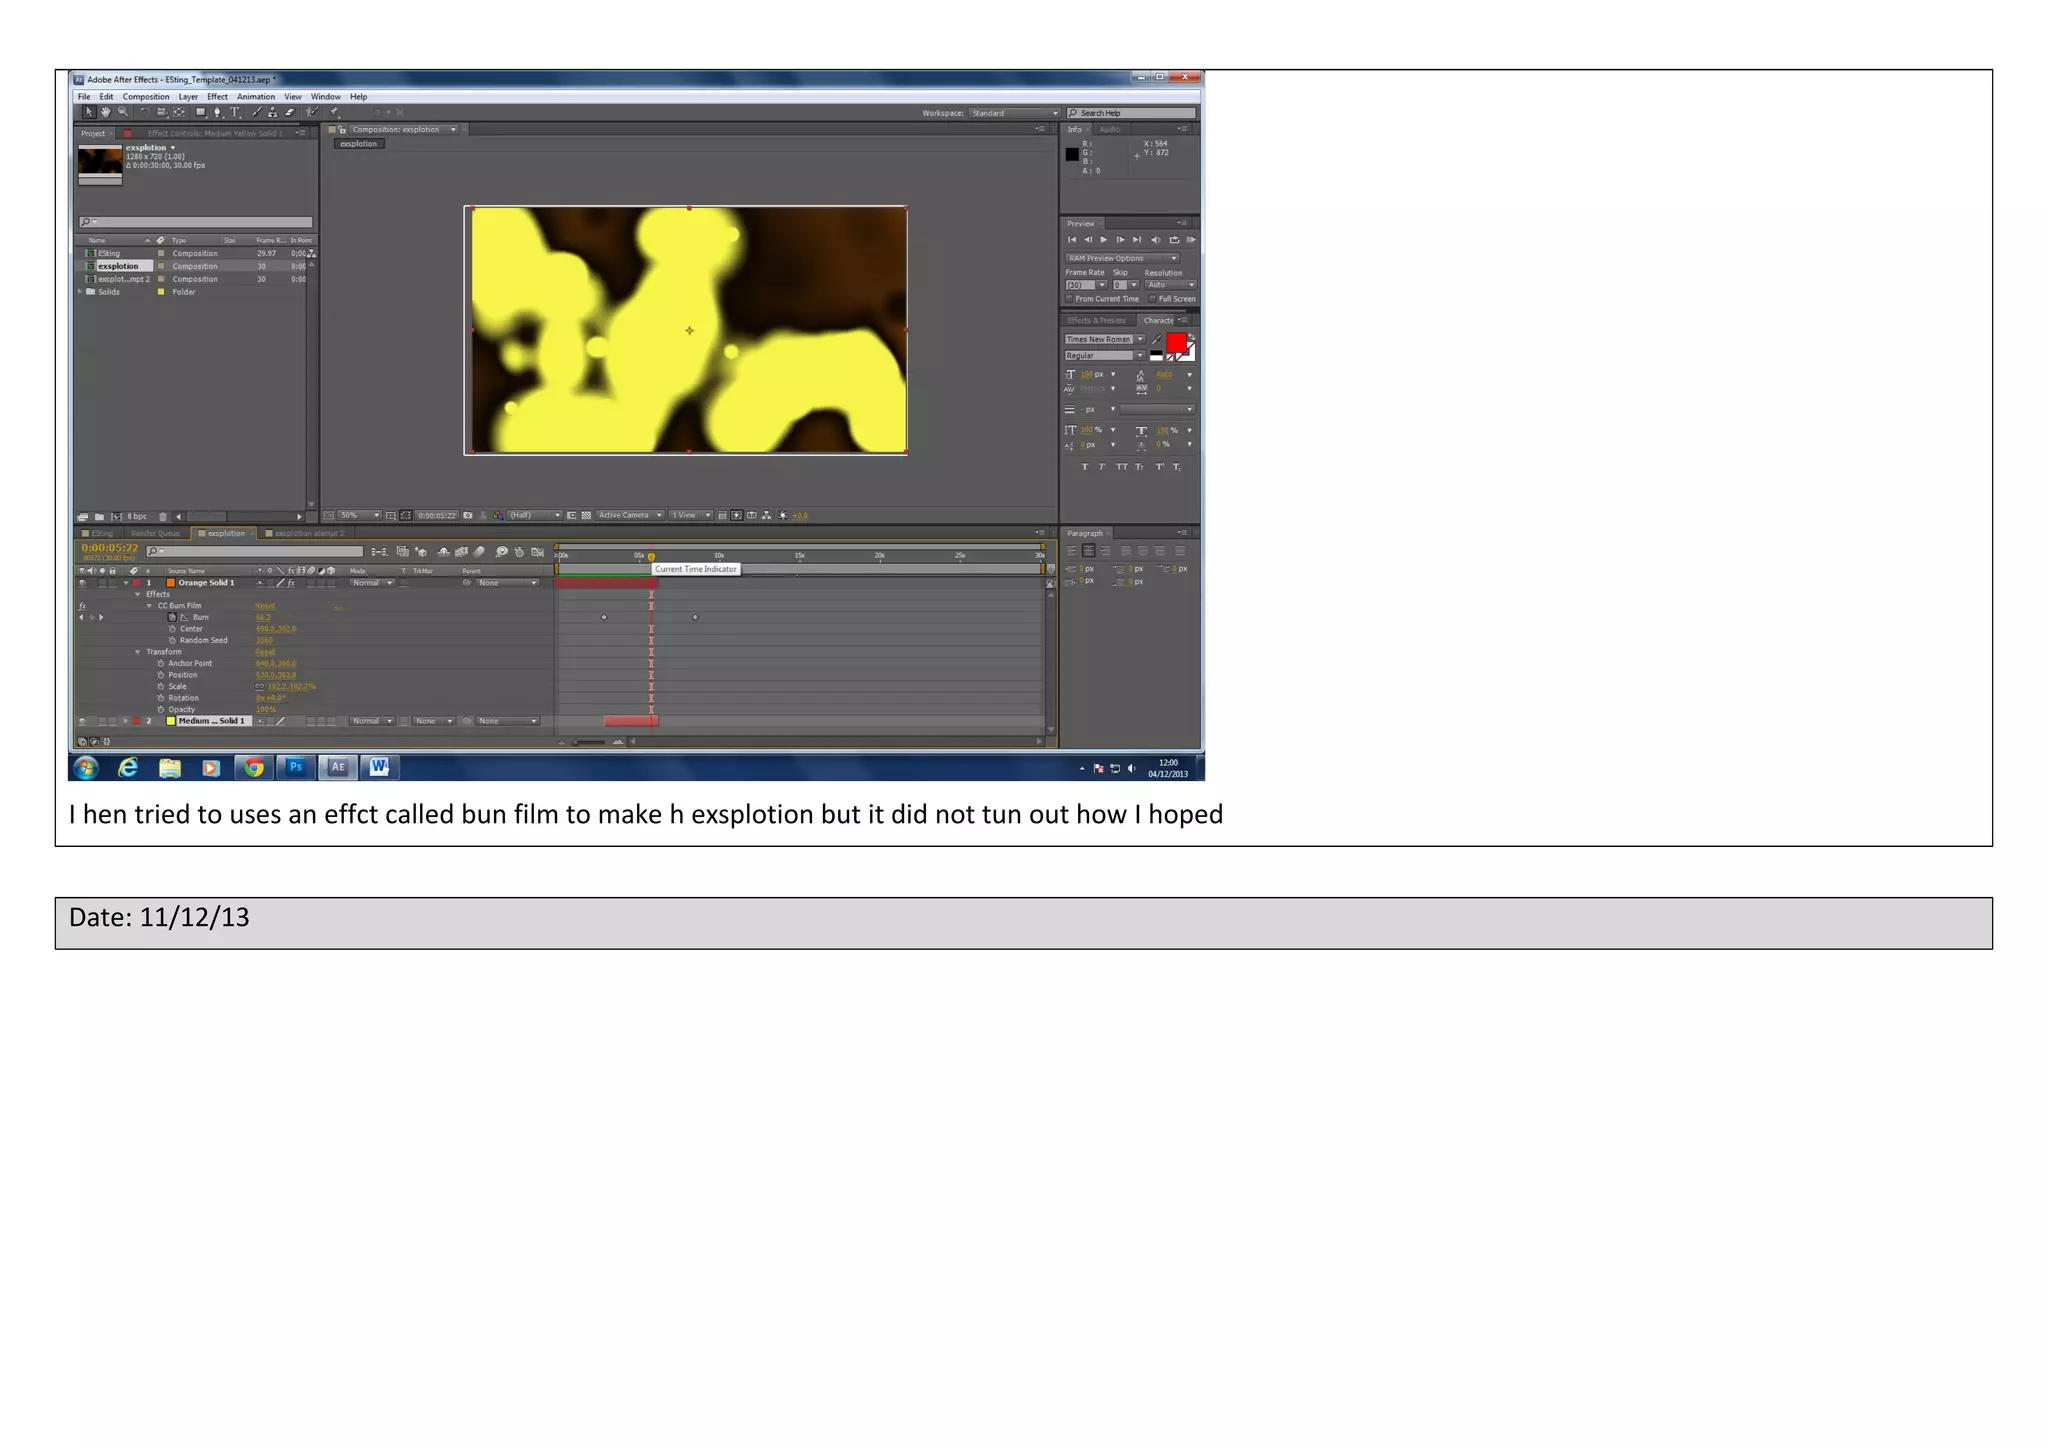Image resolution: width=2048 pixels, height=1447 pixels.
Task: Select the Pen tool
Action: click(x=218, y=113)
